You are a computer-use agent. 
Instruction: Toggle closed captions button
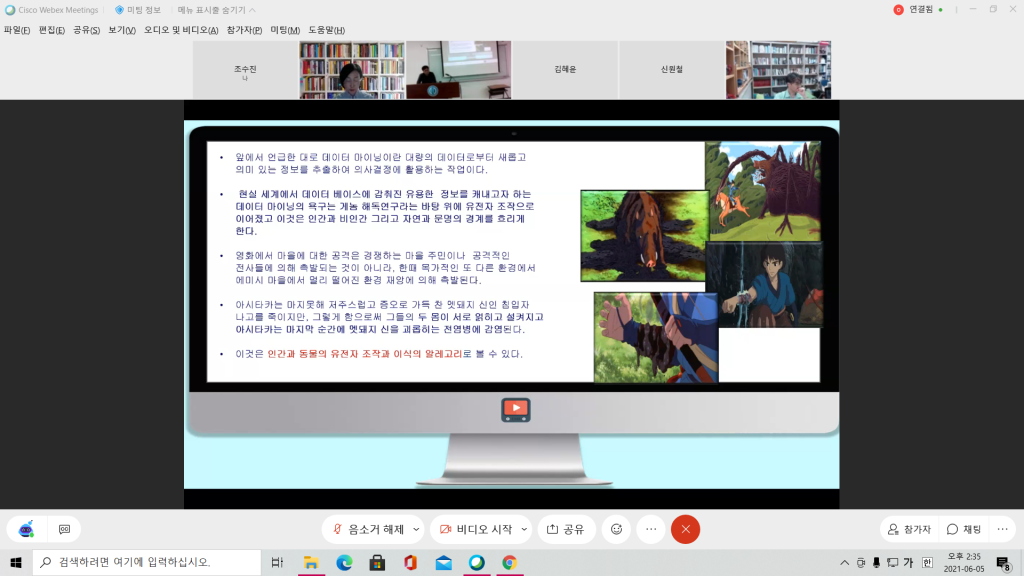coord(64,529)
